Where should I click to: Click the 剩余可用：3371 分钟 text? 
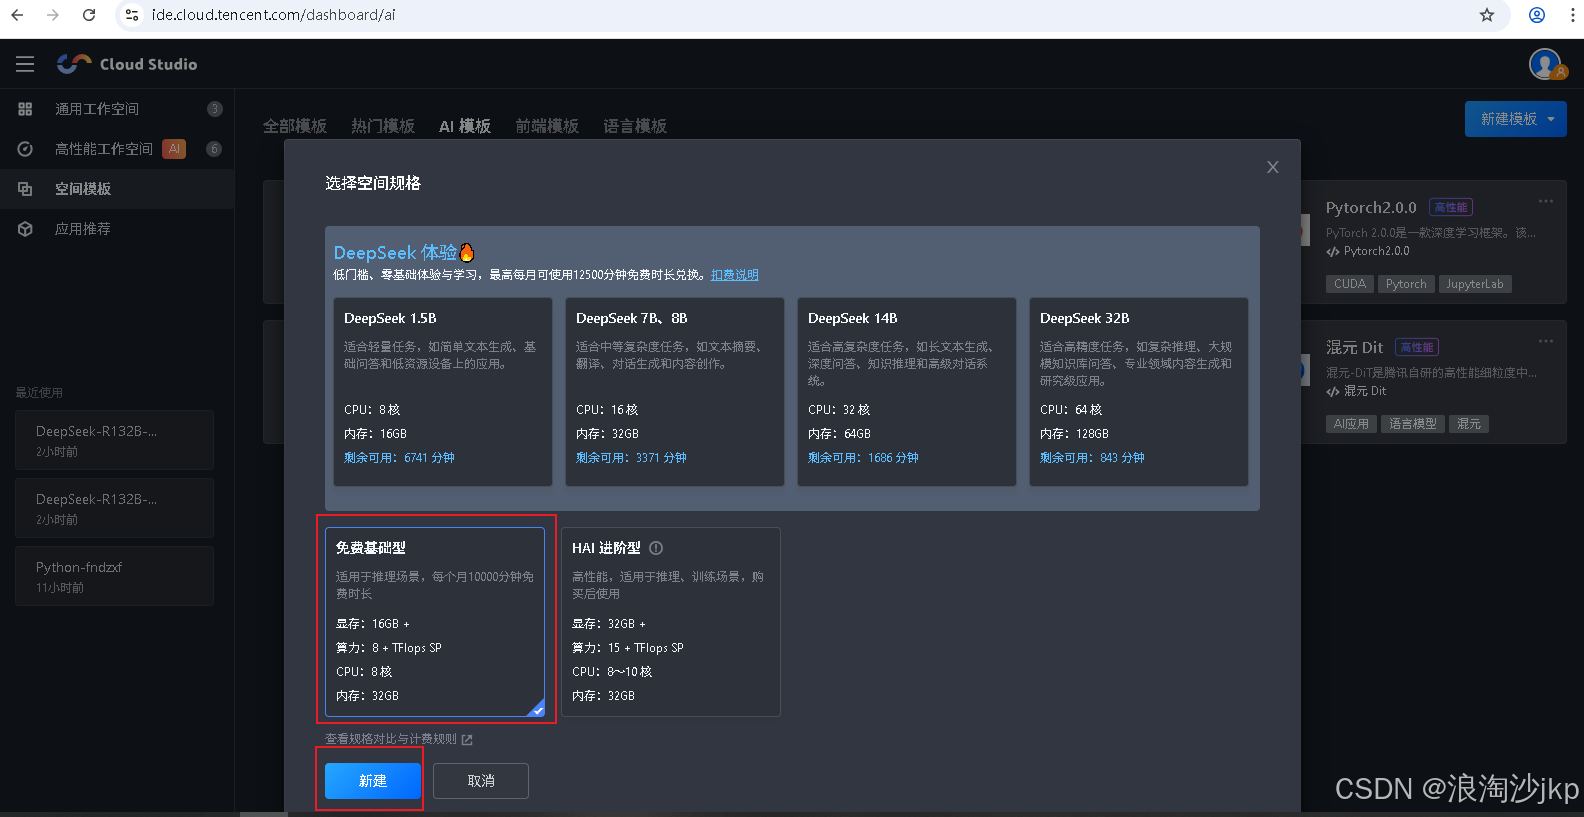point(631,458)
